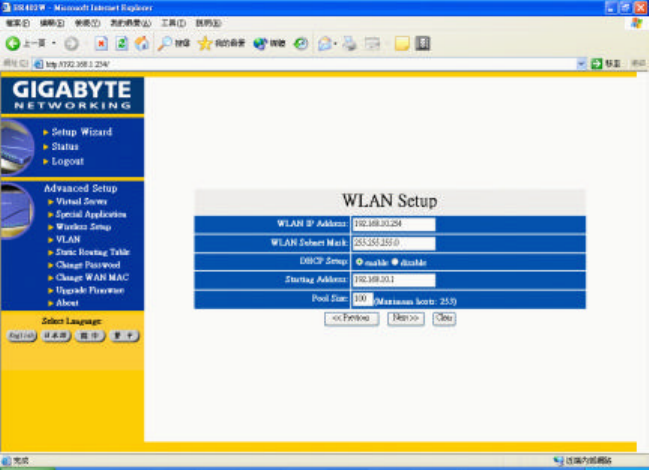Open Favorites star icon
Screen dimensions: 649x470
pos(205,43)
